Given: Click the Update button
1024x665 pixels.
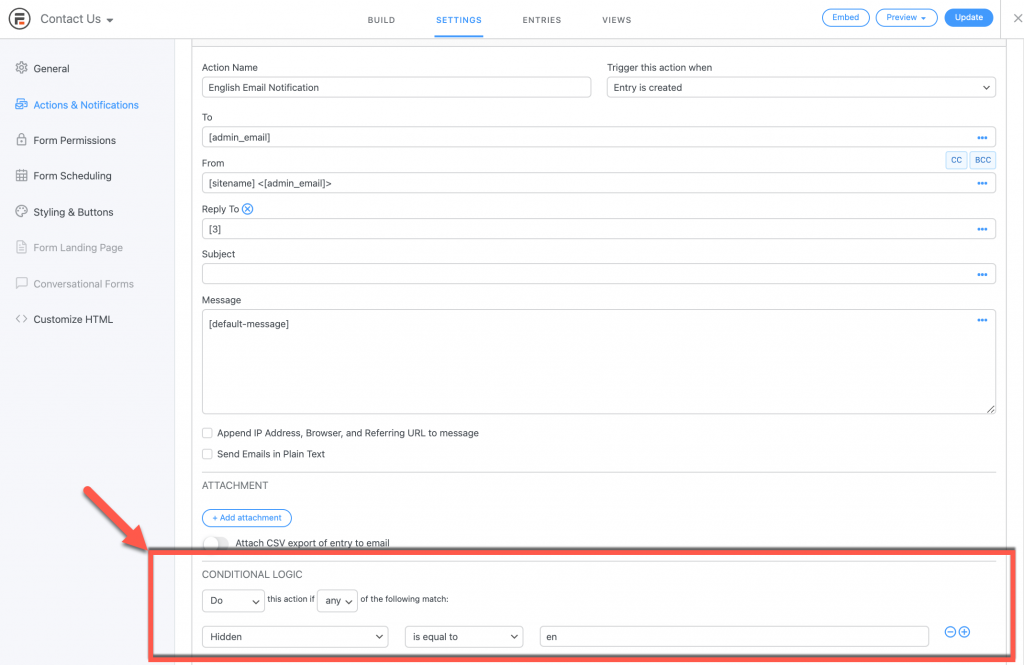Looking at the screenshot, I should coord(968,18).
